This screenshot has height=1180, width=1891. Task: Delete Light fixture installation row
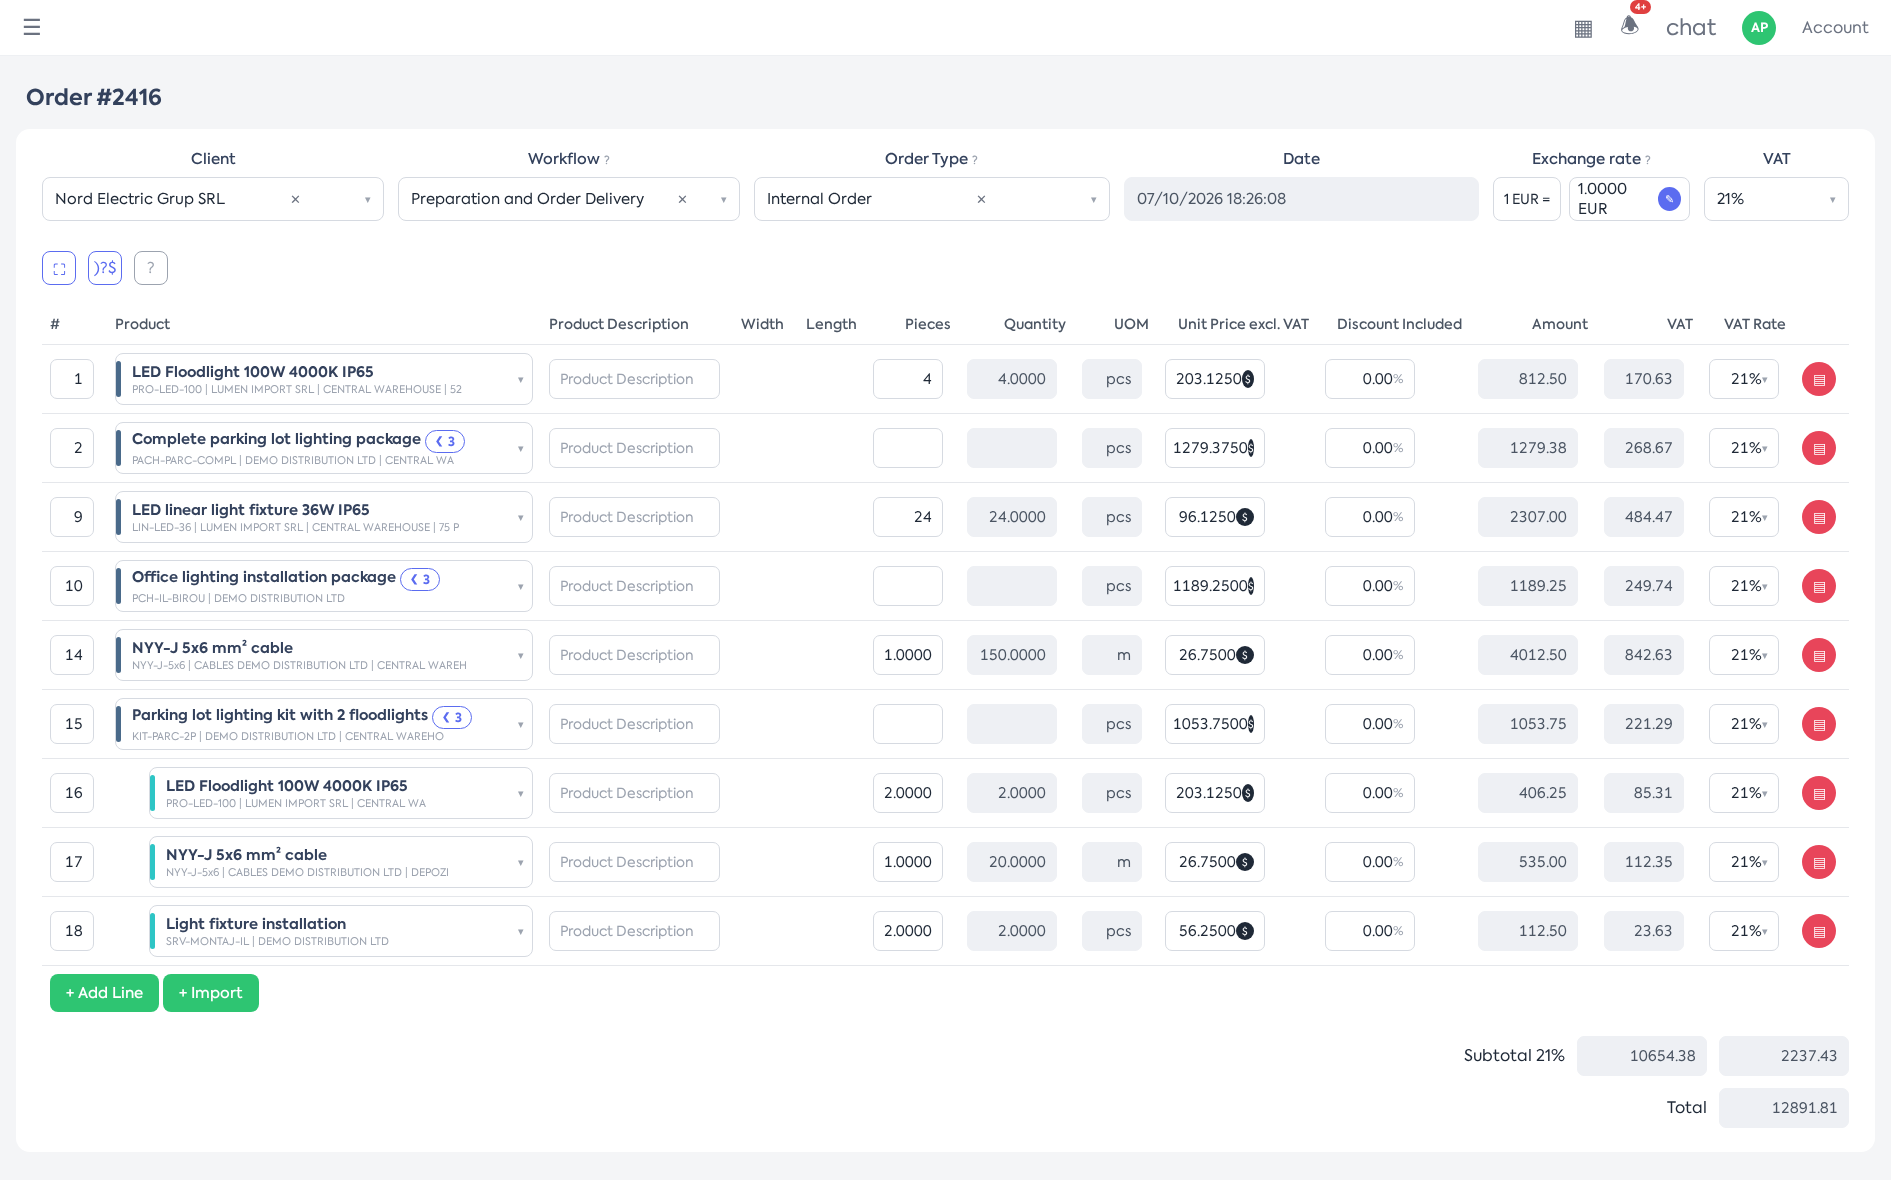click(1819, 931)
